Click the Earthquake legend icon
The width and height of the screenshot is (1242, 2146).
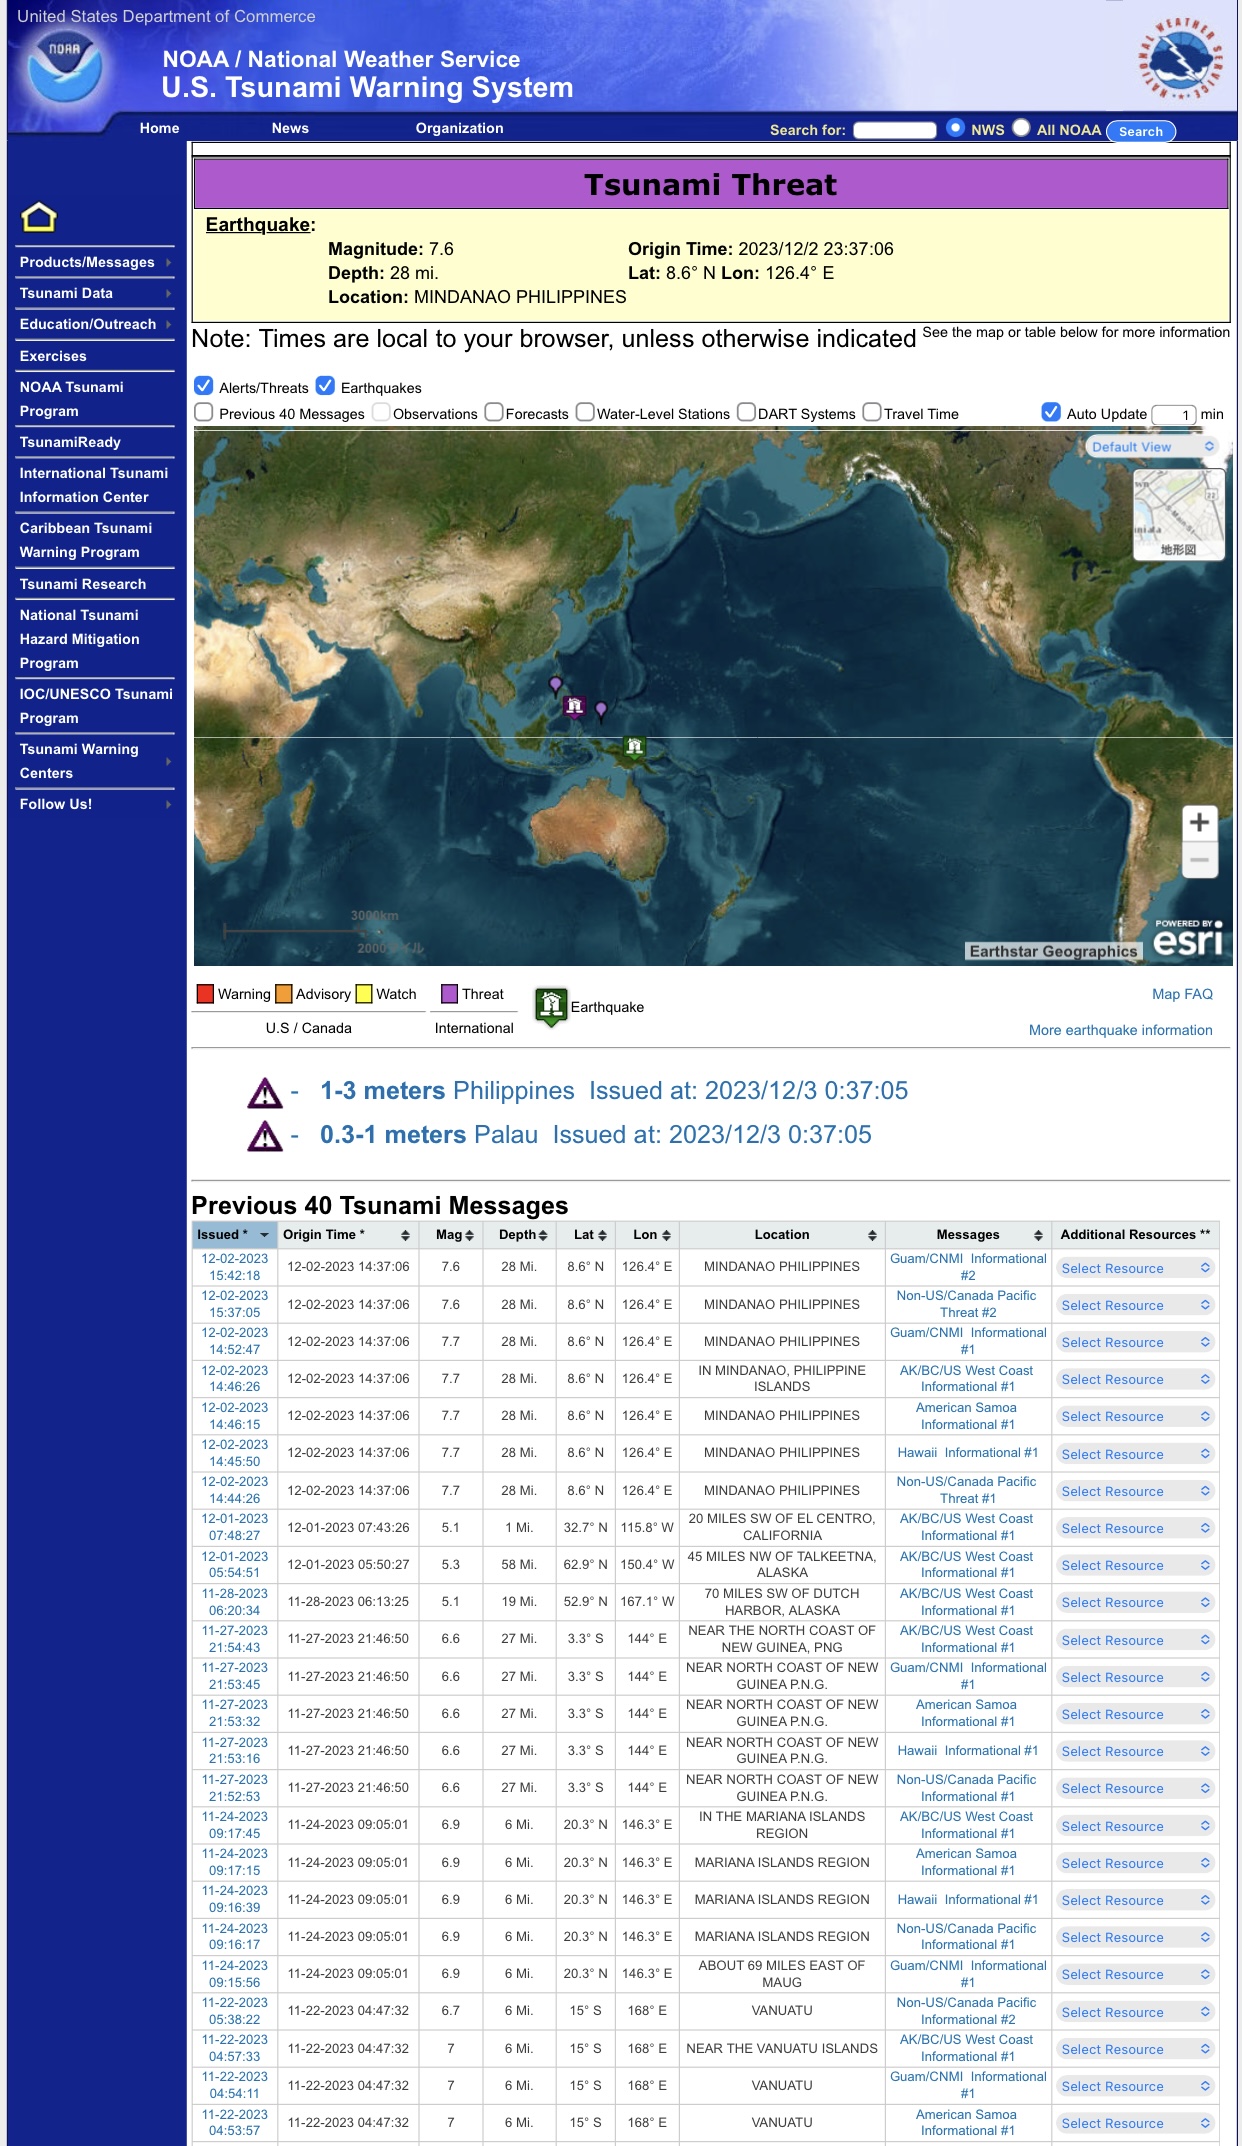[551, 1006]
